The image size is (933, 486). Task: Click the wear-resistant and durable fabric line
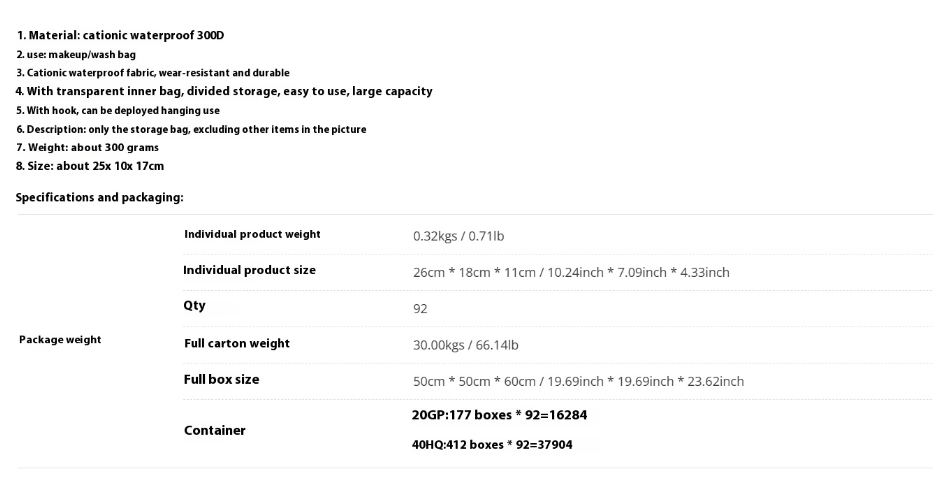pos(152,73)
